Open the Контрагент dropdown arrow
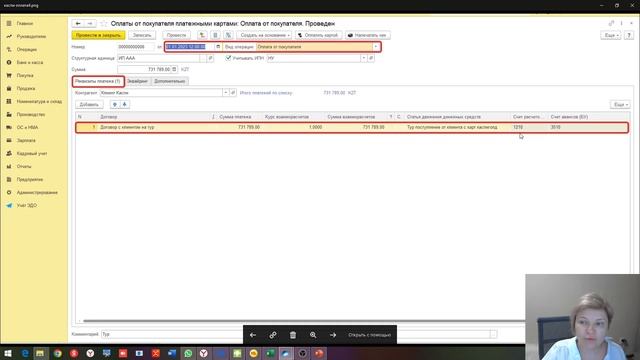 [x=225, y=93]
